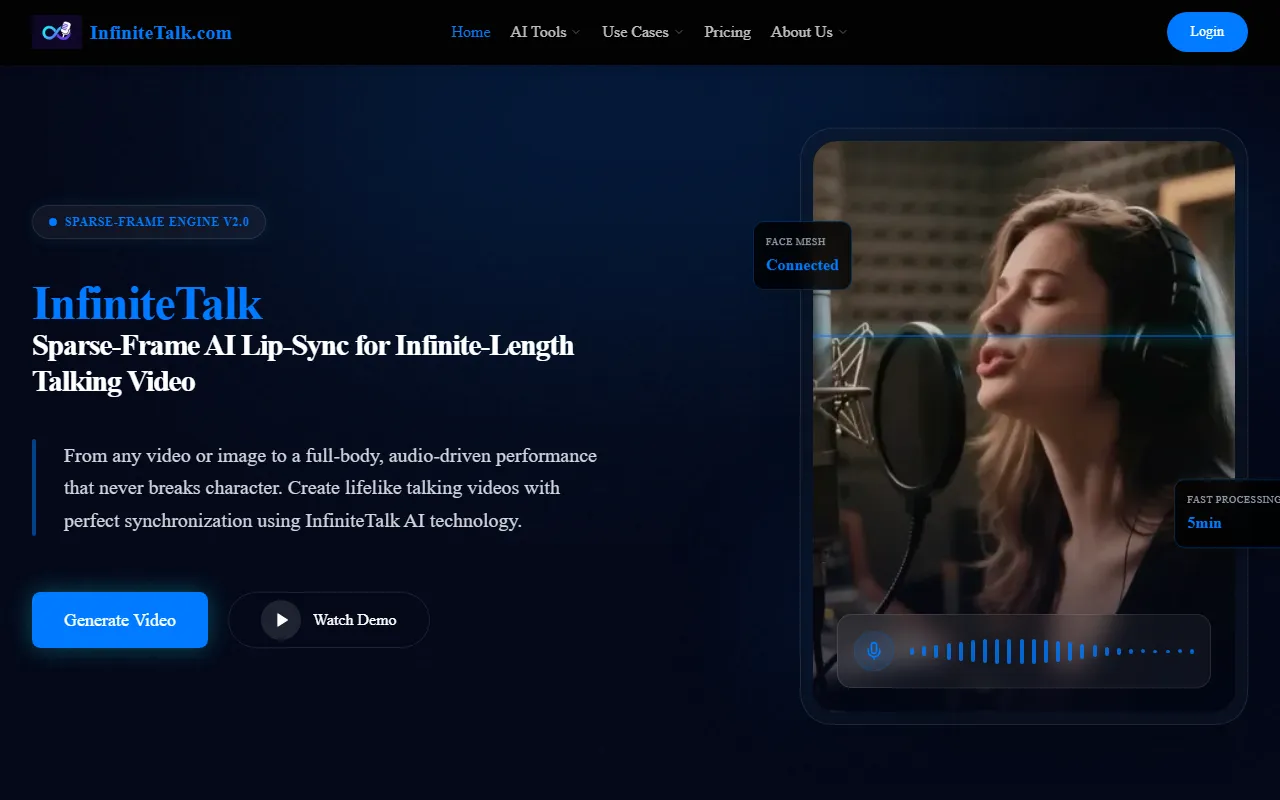Screen dimensions: 1280x800
Task: Click the Generate Video button
Action: [120, 620]
